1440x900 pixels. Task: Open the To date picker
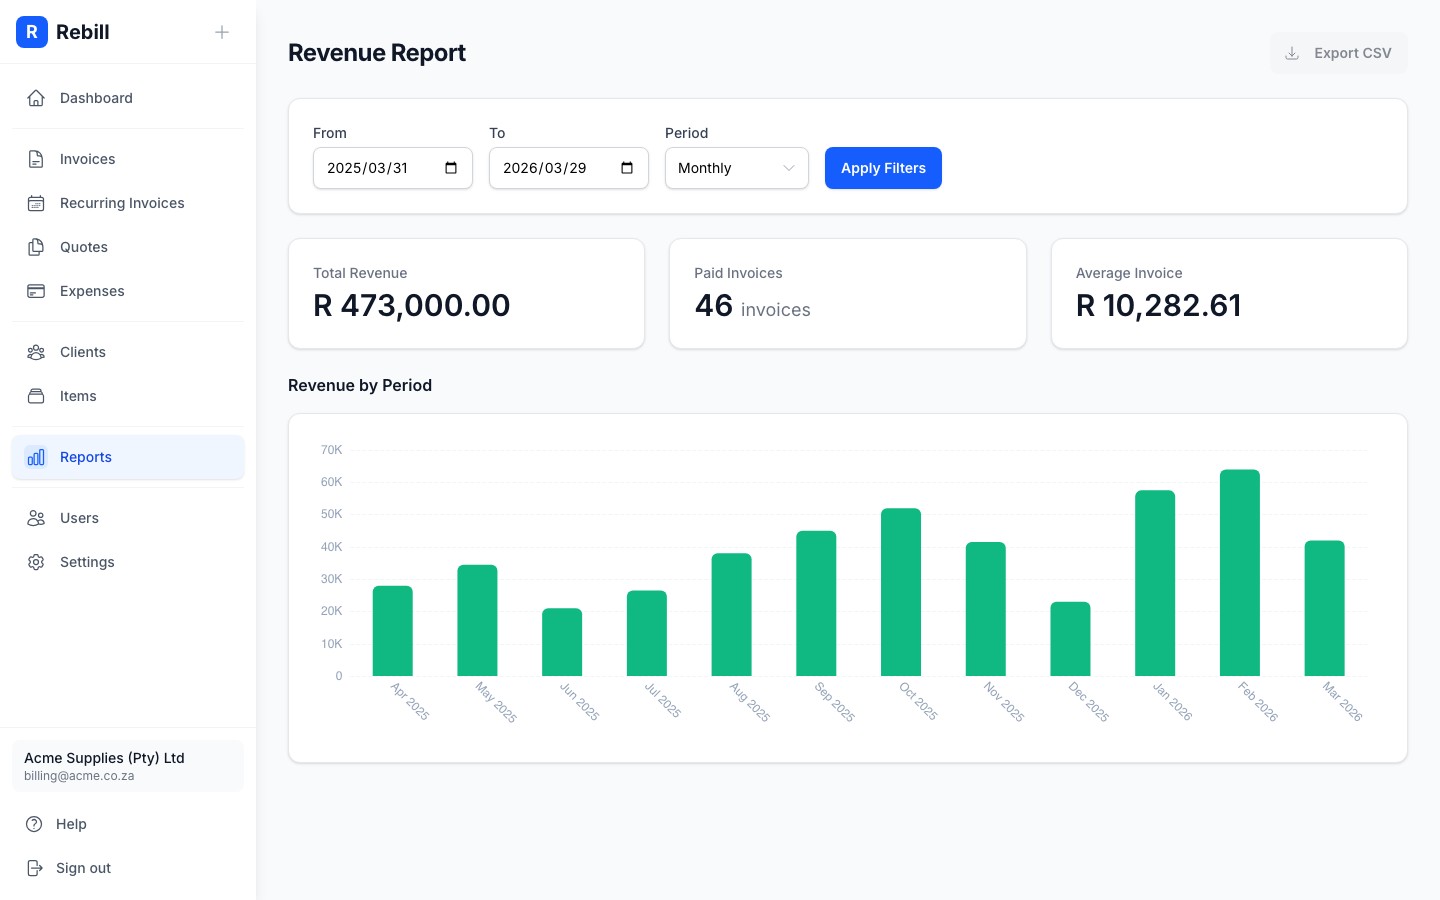[x=626, y=168]
